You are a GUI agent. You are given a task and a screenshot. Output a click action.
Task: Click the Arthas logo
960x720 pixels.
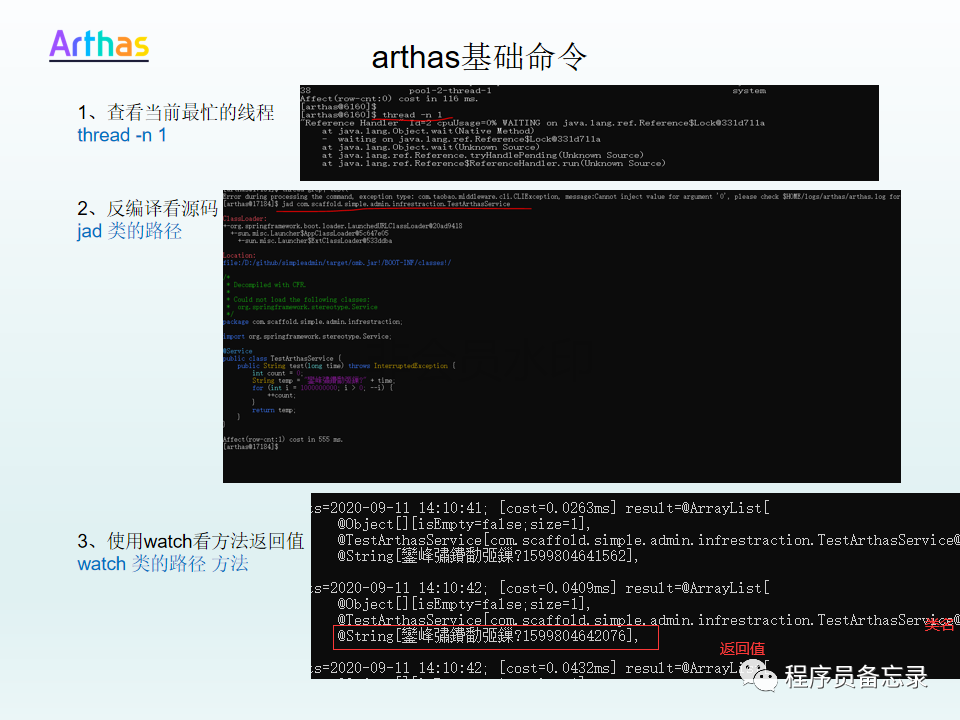pyautogui.click(x=99, y=45)
